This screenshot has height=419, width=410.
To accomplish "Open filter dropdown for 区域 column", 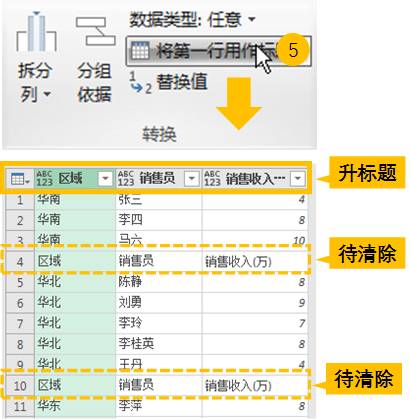I will pos(105,179).
